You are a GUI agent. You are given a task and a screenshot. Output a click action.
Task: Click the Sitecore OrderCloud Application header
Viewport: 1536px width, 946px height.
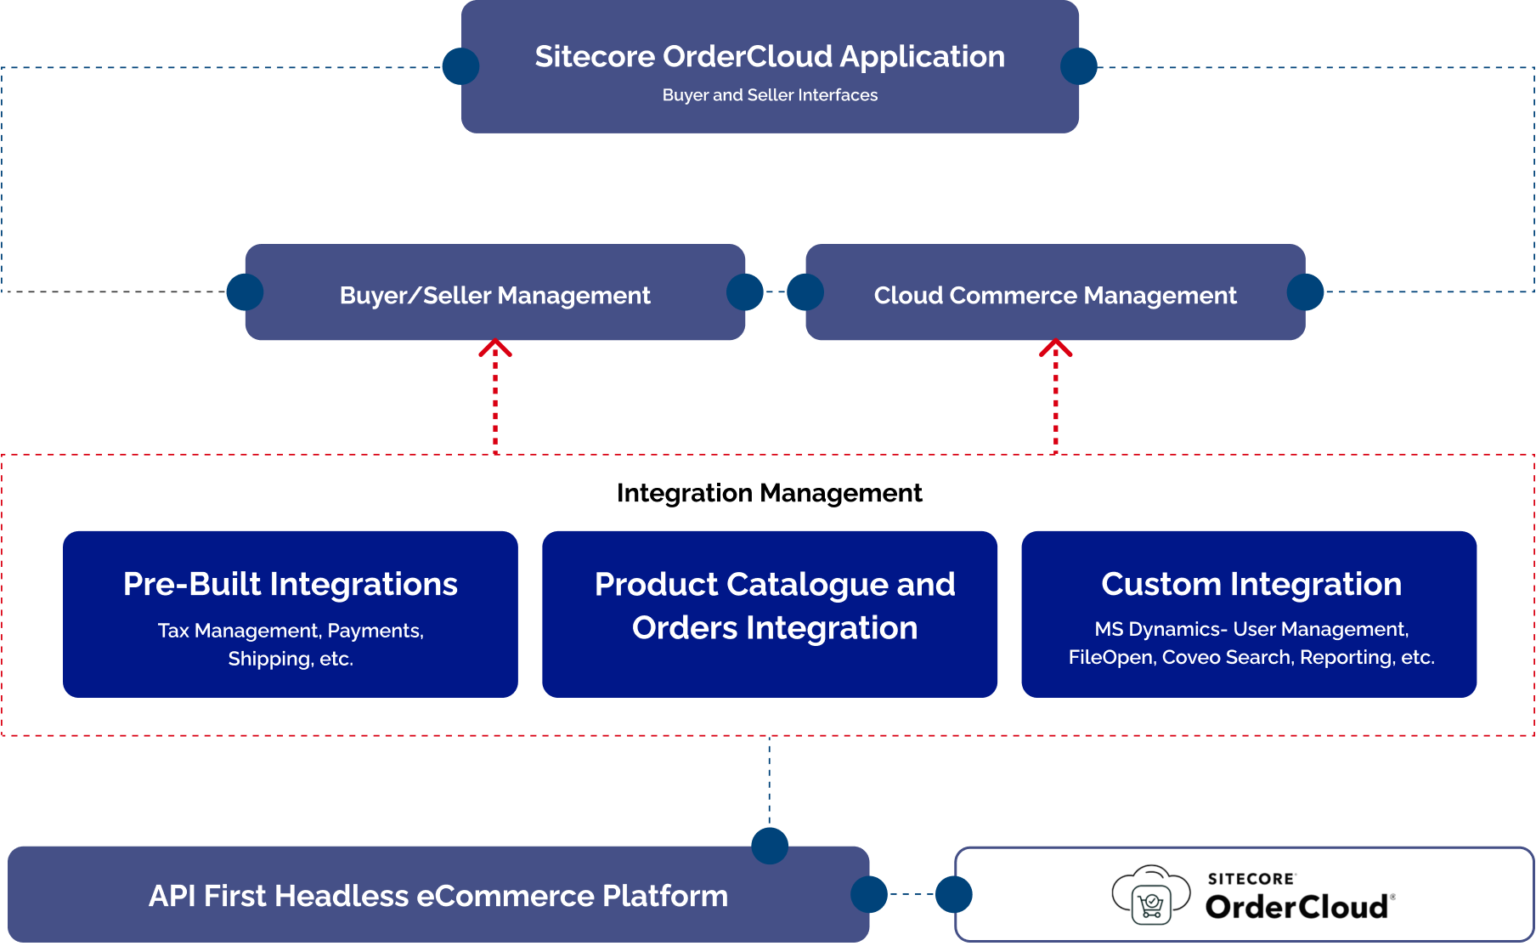(x=770, y=57)
